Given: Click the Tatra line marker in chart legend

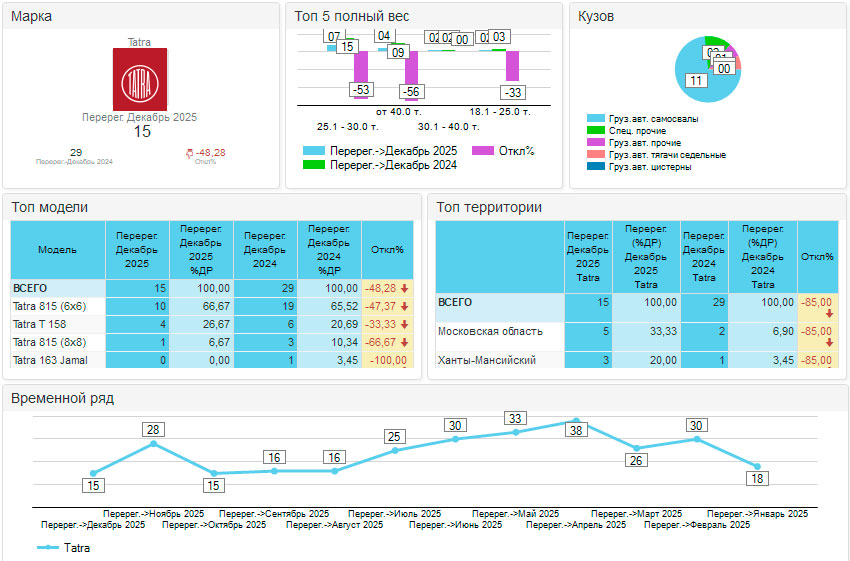Looking at the screenshot, I should click(48, 548).
